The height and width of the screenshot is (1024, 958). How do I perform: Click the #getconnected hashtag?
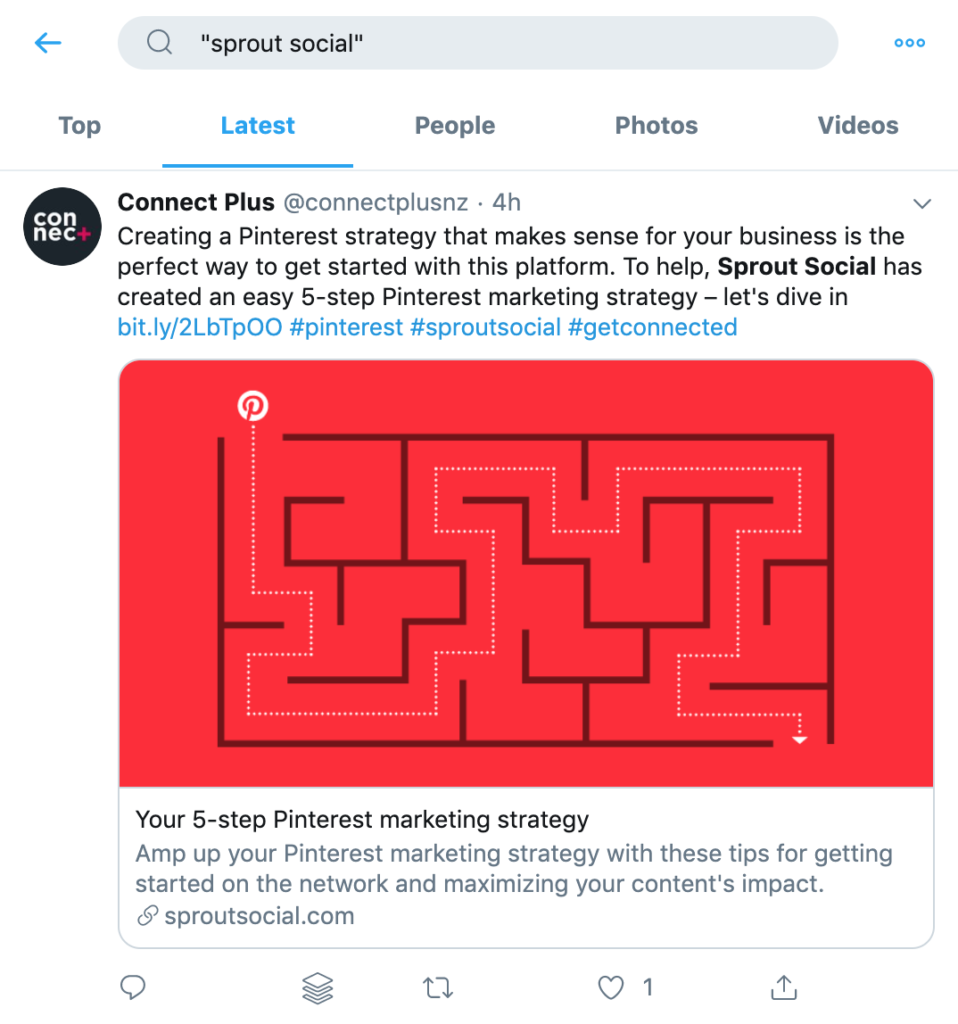click(652, 327)
